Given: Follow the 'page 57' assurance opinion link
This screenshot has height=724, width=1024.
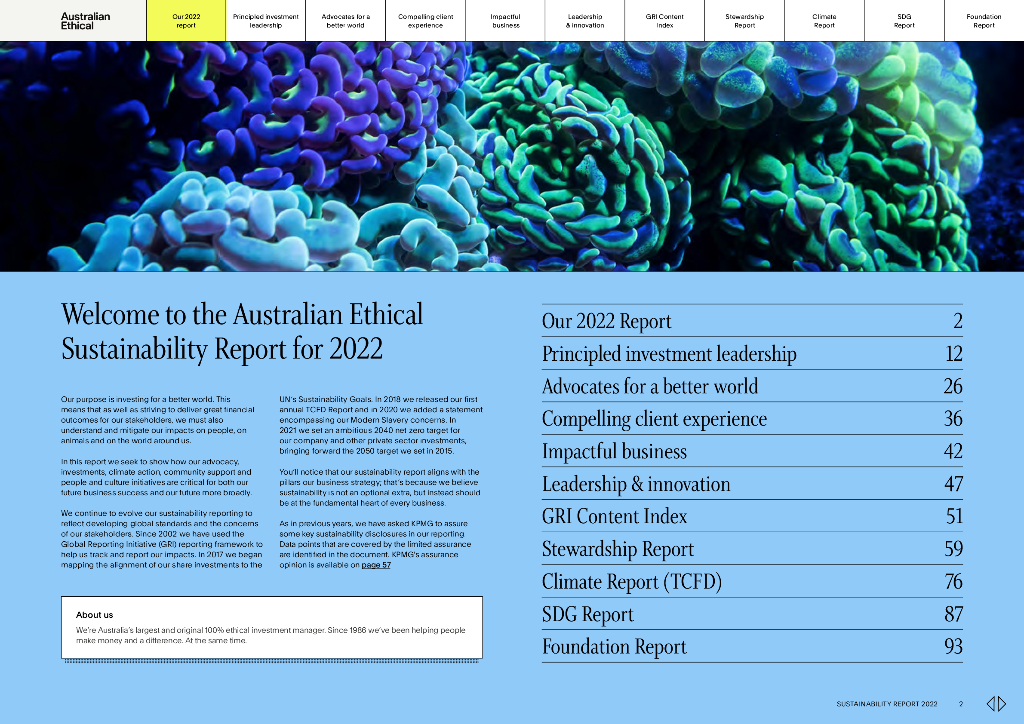Looking at the screenshot, I should pyautogui.click(x=376, y=565).
